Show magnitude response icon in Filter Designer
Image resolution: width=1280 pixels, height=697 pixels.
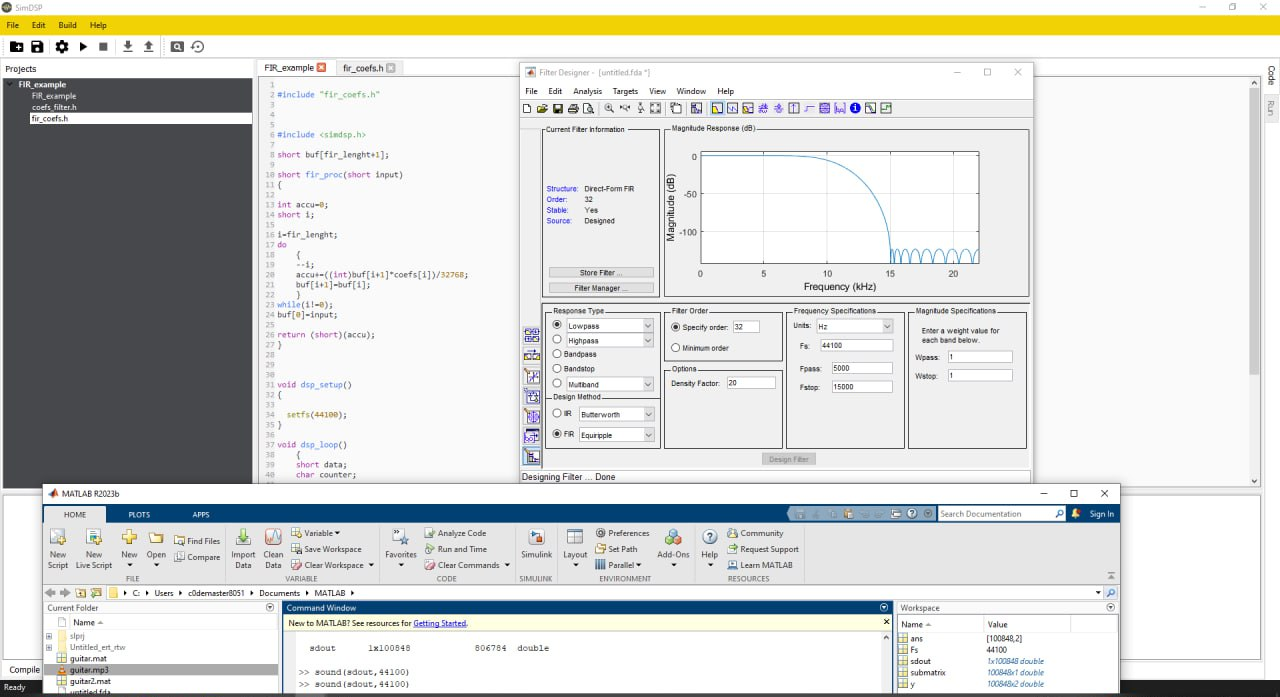(x=717, y=108)
